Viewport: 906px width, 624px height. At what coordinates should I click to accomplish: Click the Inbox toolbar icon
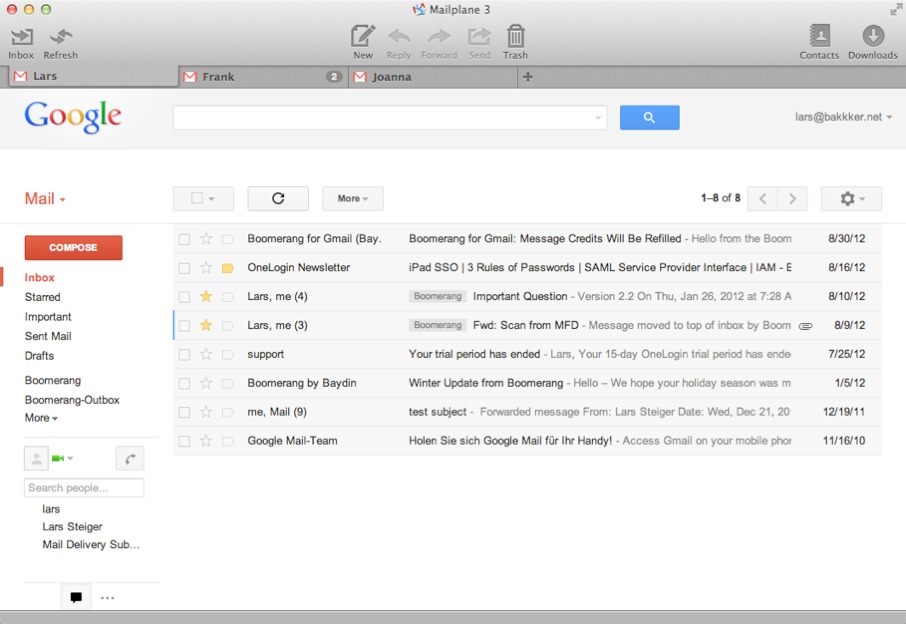21,37
